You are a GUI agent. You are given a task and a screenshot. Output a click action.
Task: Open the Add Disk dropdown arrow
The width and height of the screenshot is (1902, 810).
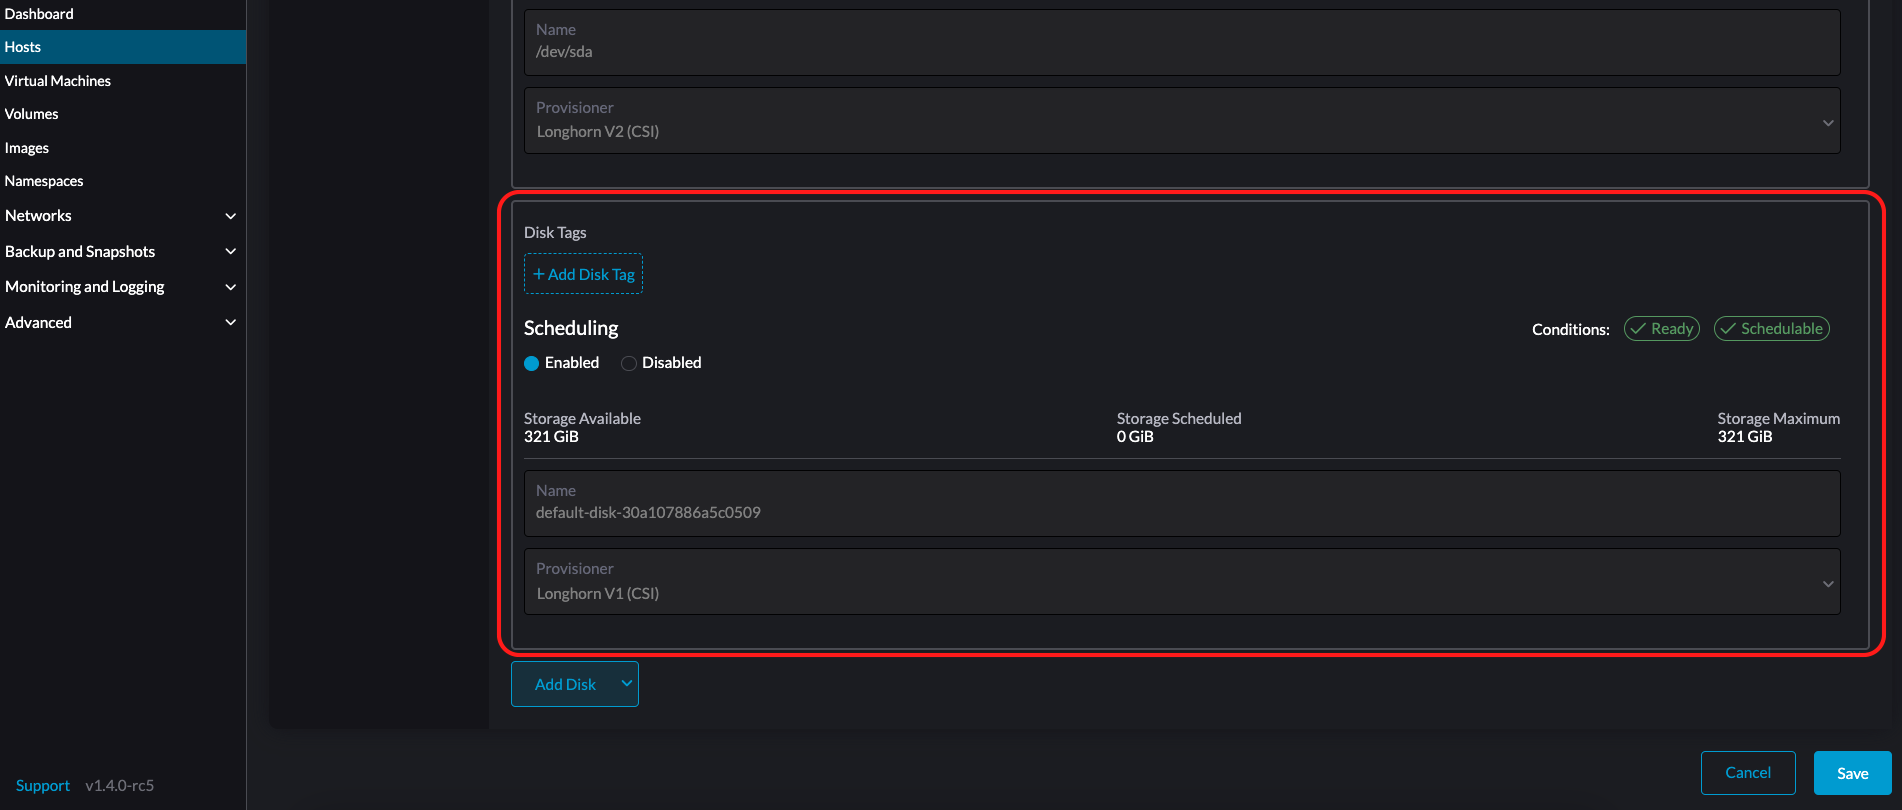[x=626, y=684]
